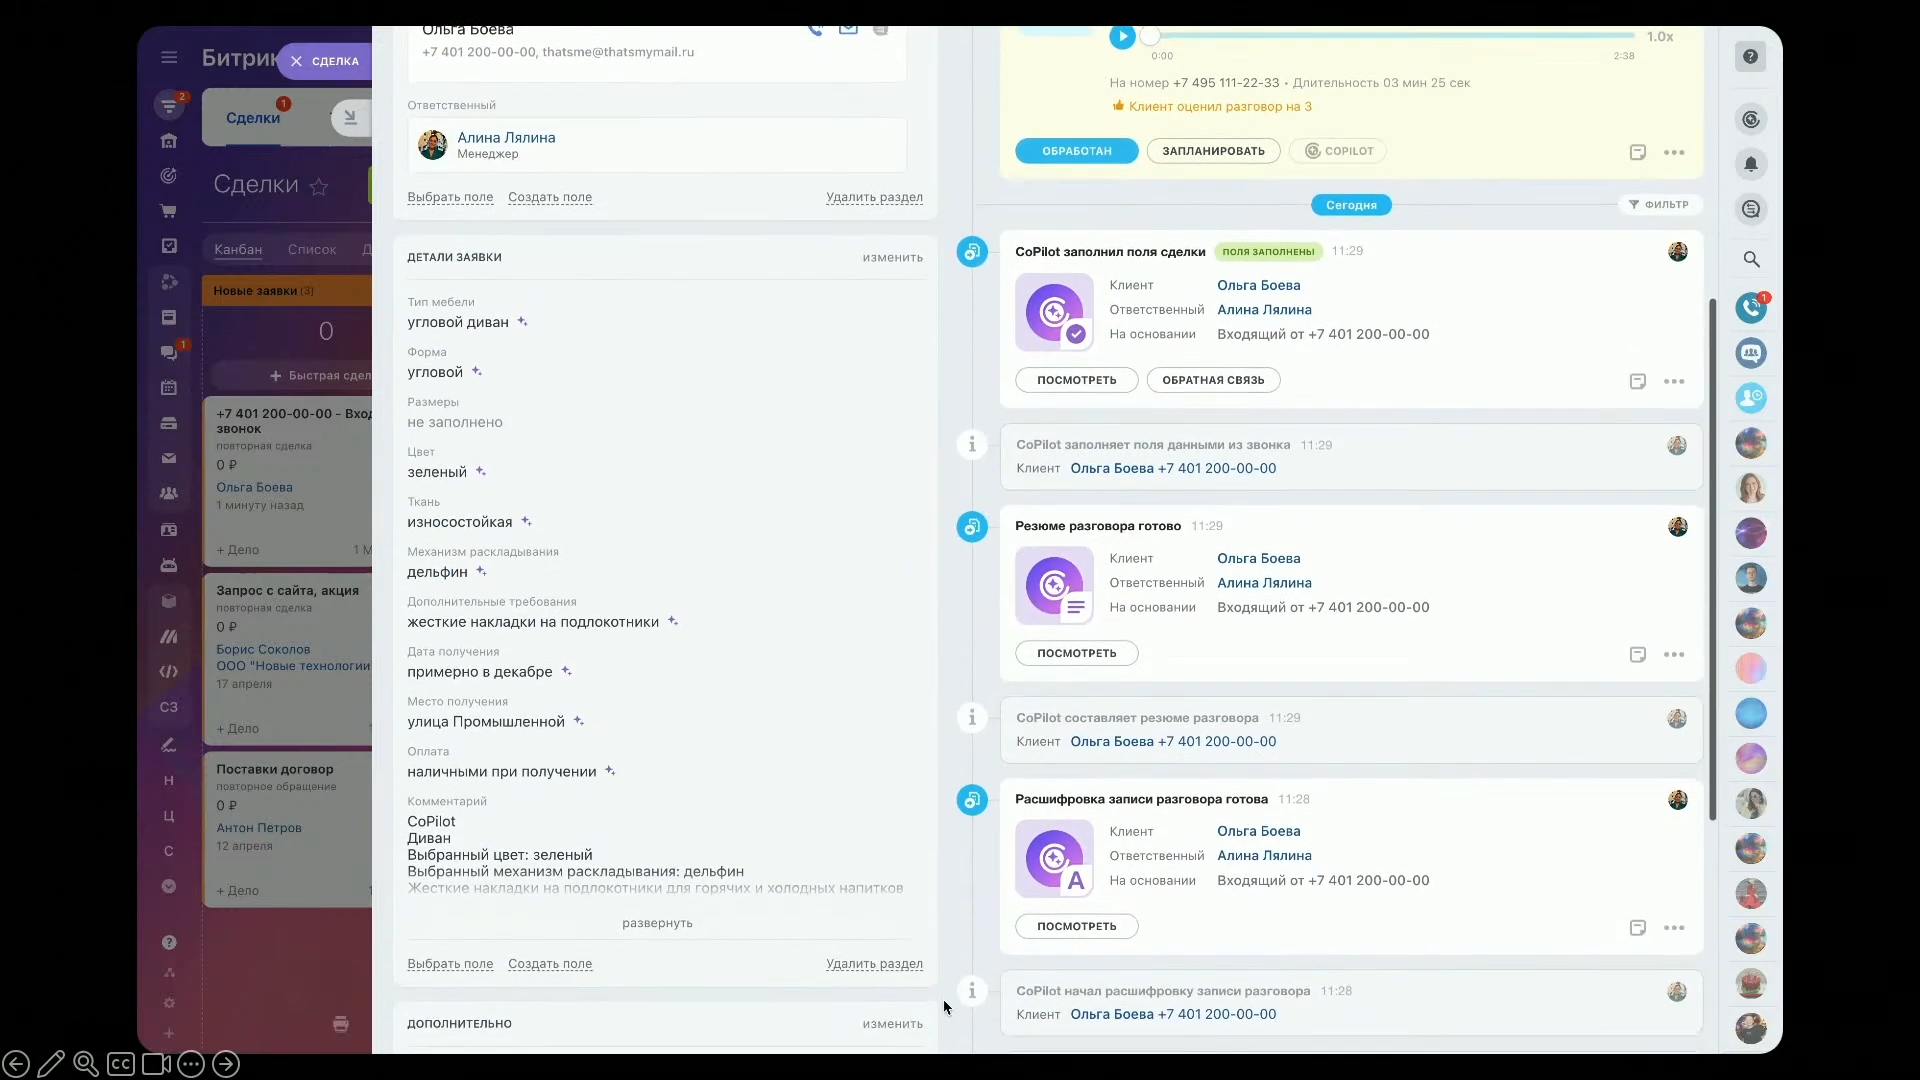Open more options for CoPilot filled fields entry
Screen dimensions: 1920x1080
point(1674,382)
